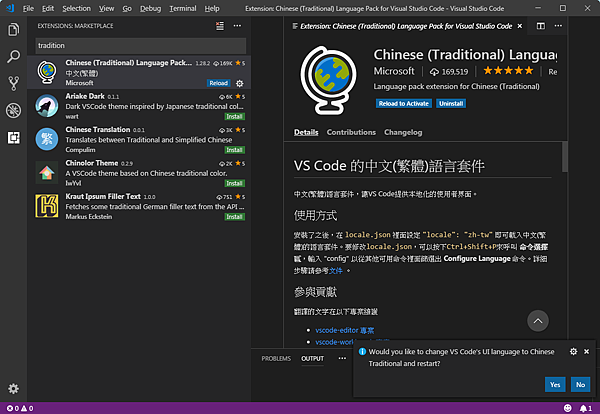The image size is (600, 414).
Task: Open vscode-editor project link
Action: pyautogui.click(x=345, y=330)
